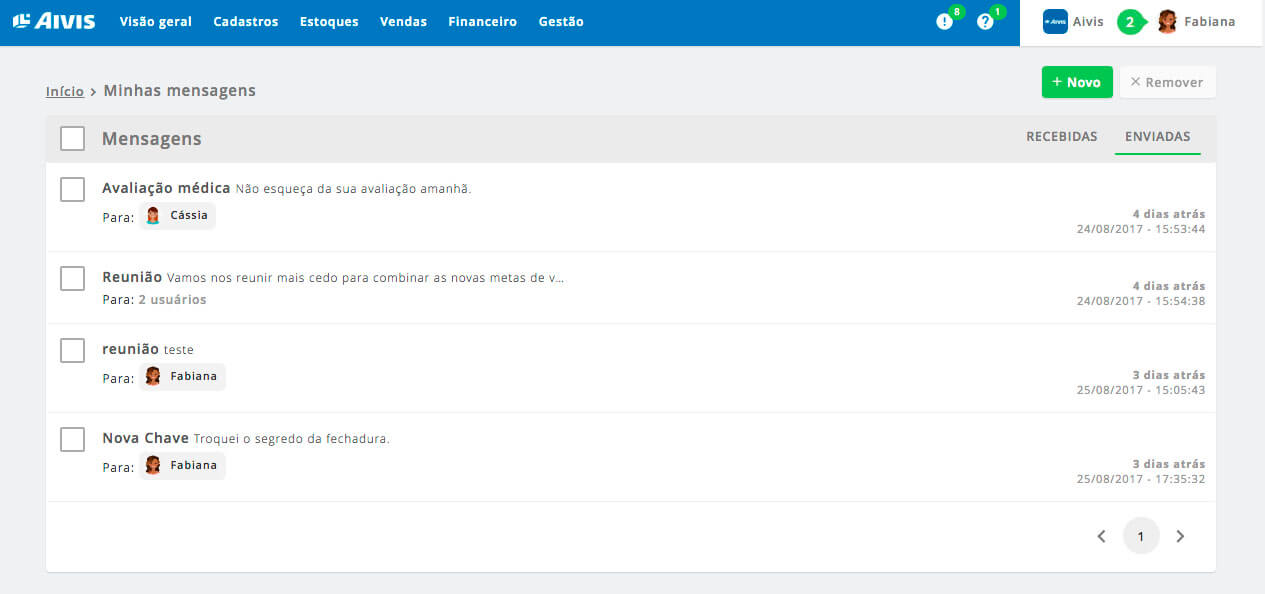This screenshot has width=1265, height=594.
Task: Go to next page arrow
Action: 1180,536
